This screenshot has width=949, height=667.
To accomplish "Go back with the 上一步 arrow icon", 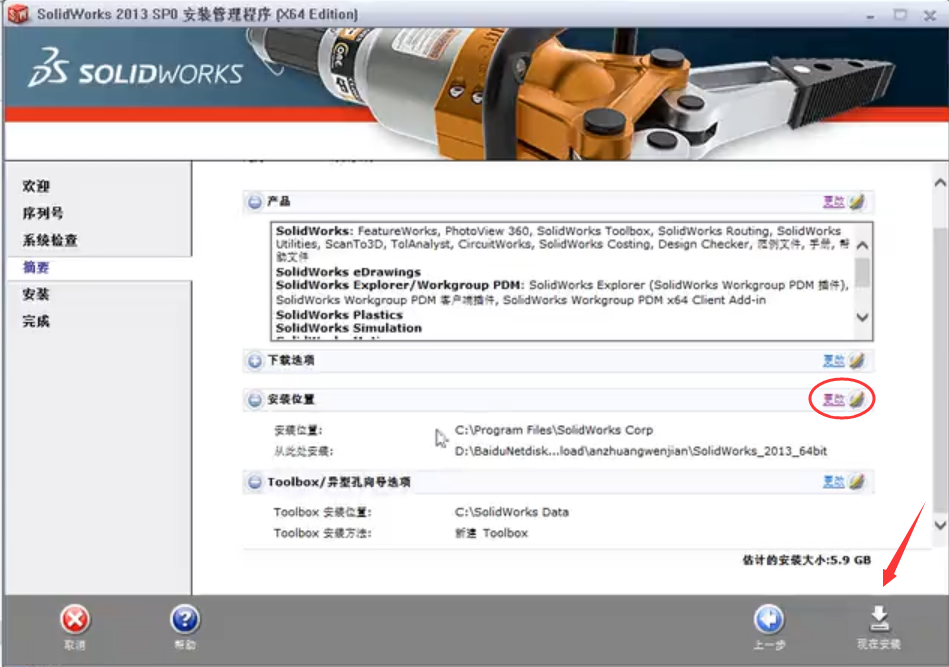I will pos(769,620).
